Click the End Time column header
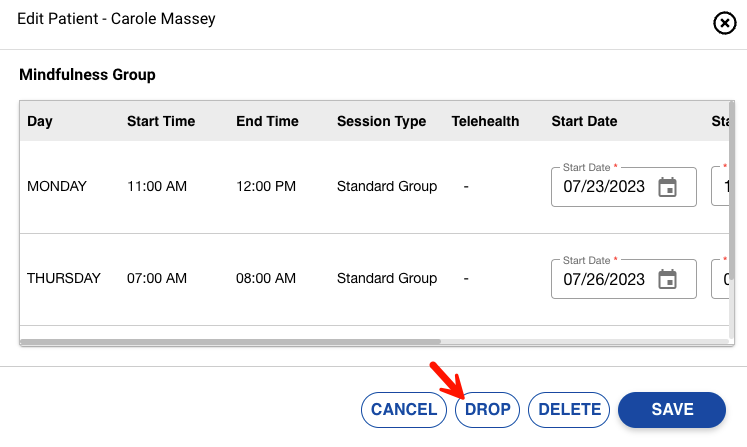 click(x=267, y=121)
